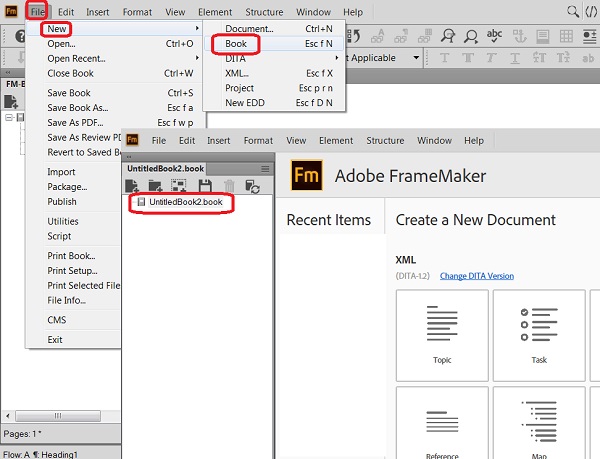Click the question mark help icon
600x459 pixels.
(x=20, y=36)
